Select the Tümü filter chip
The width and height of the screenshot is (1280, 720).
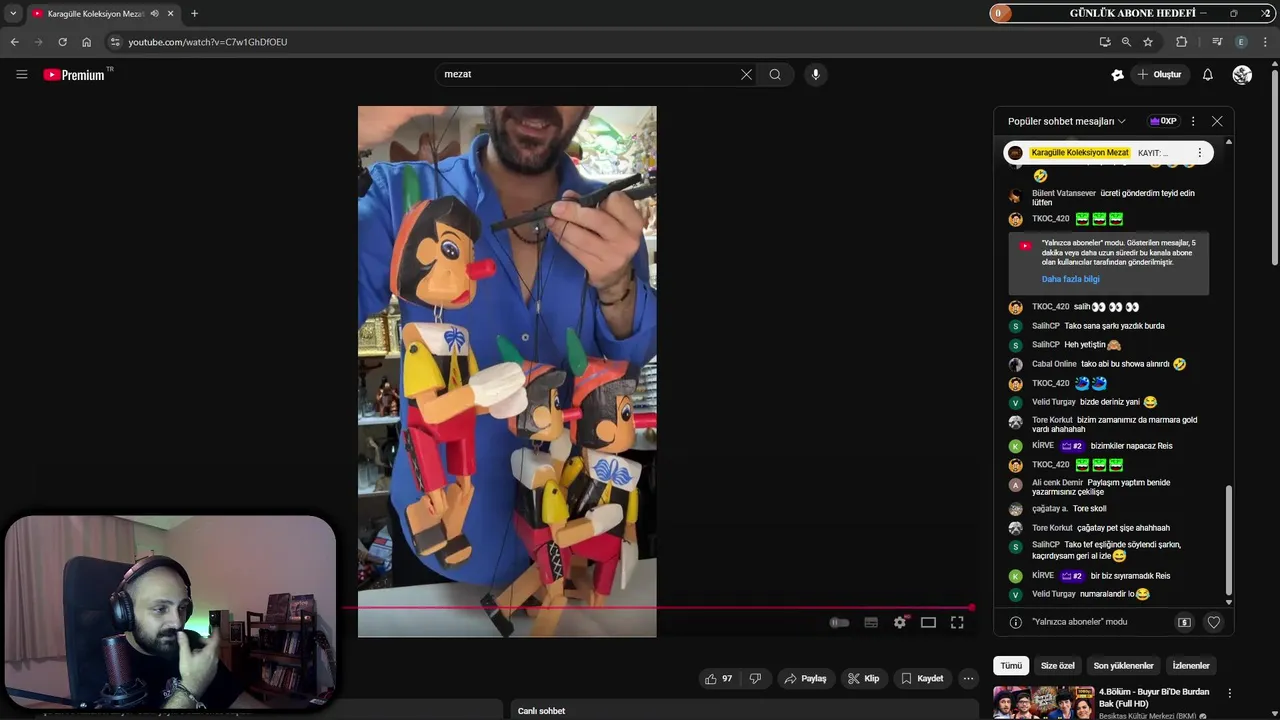tap(1011, 665)
